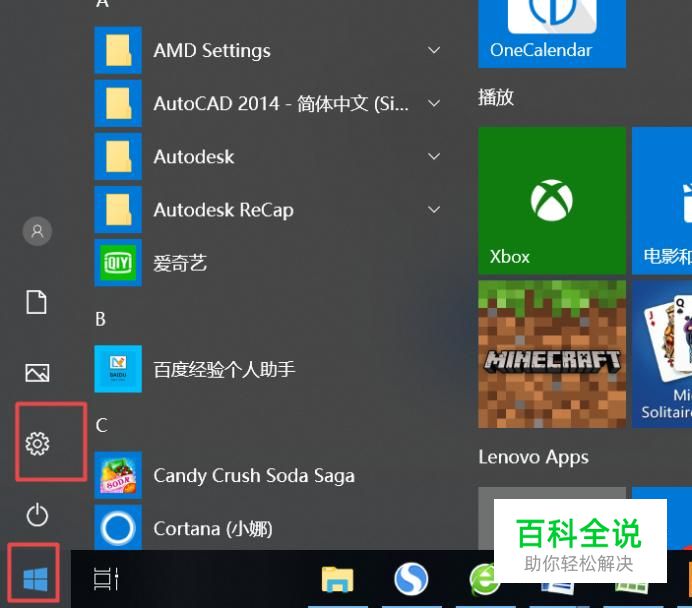Image resolution: width=692 pixels, height=608 pixels.
Task: Select Autodesk ReCap label
Action: point(223,210)
